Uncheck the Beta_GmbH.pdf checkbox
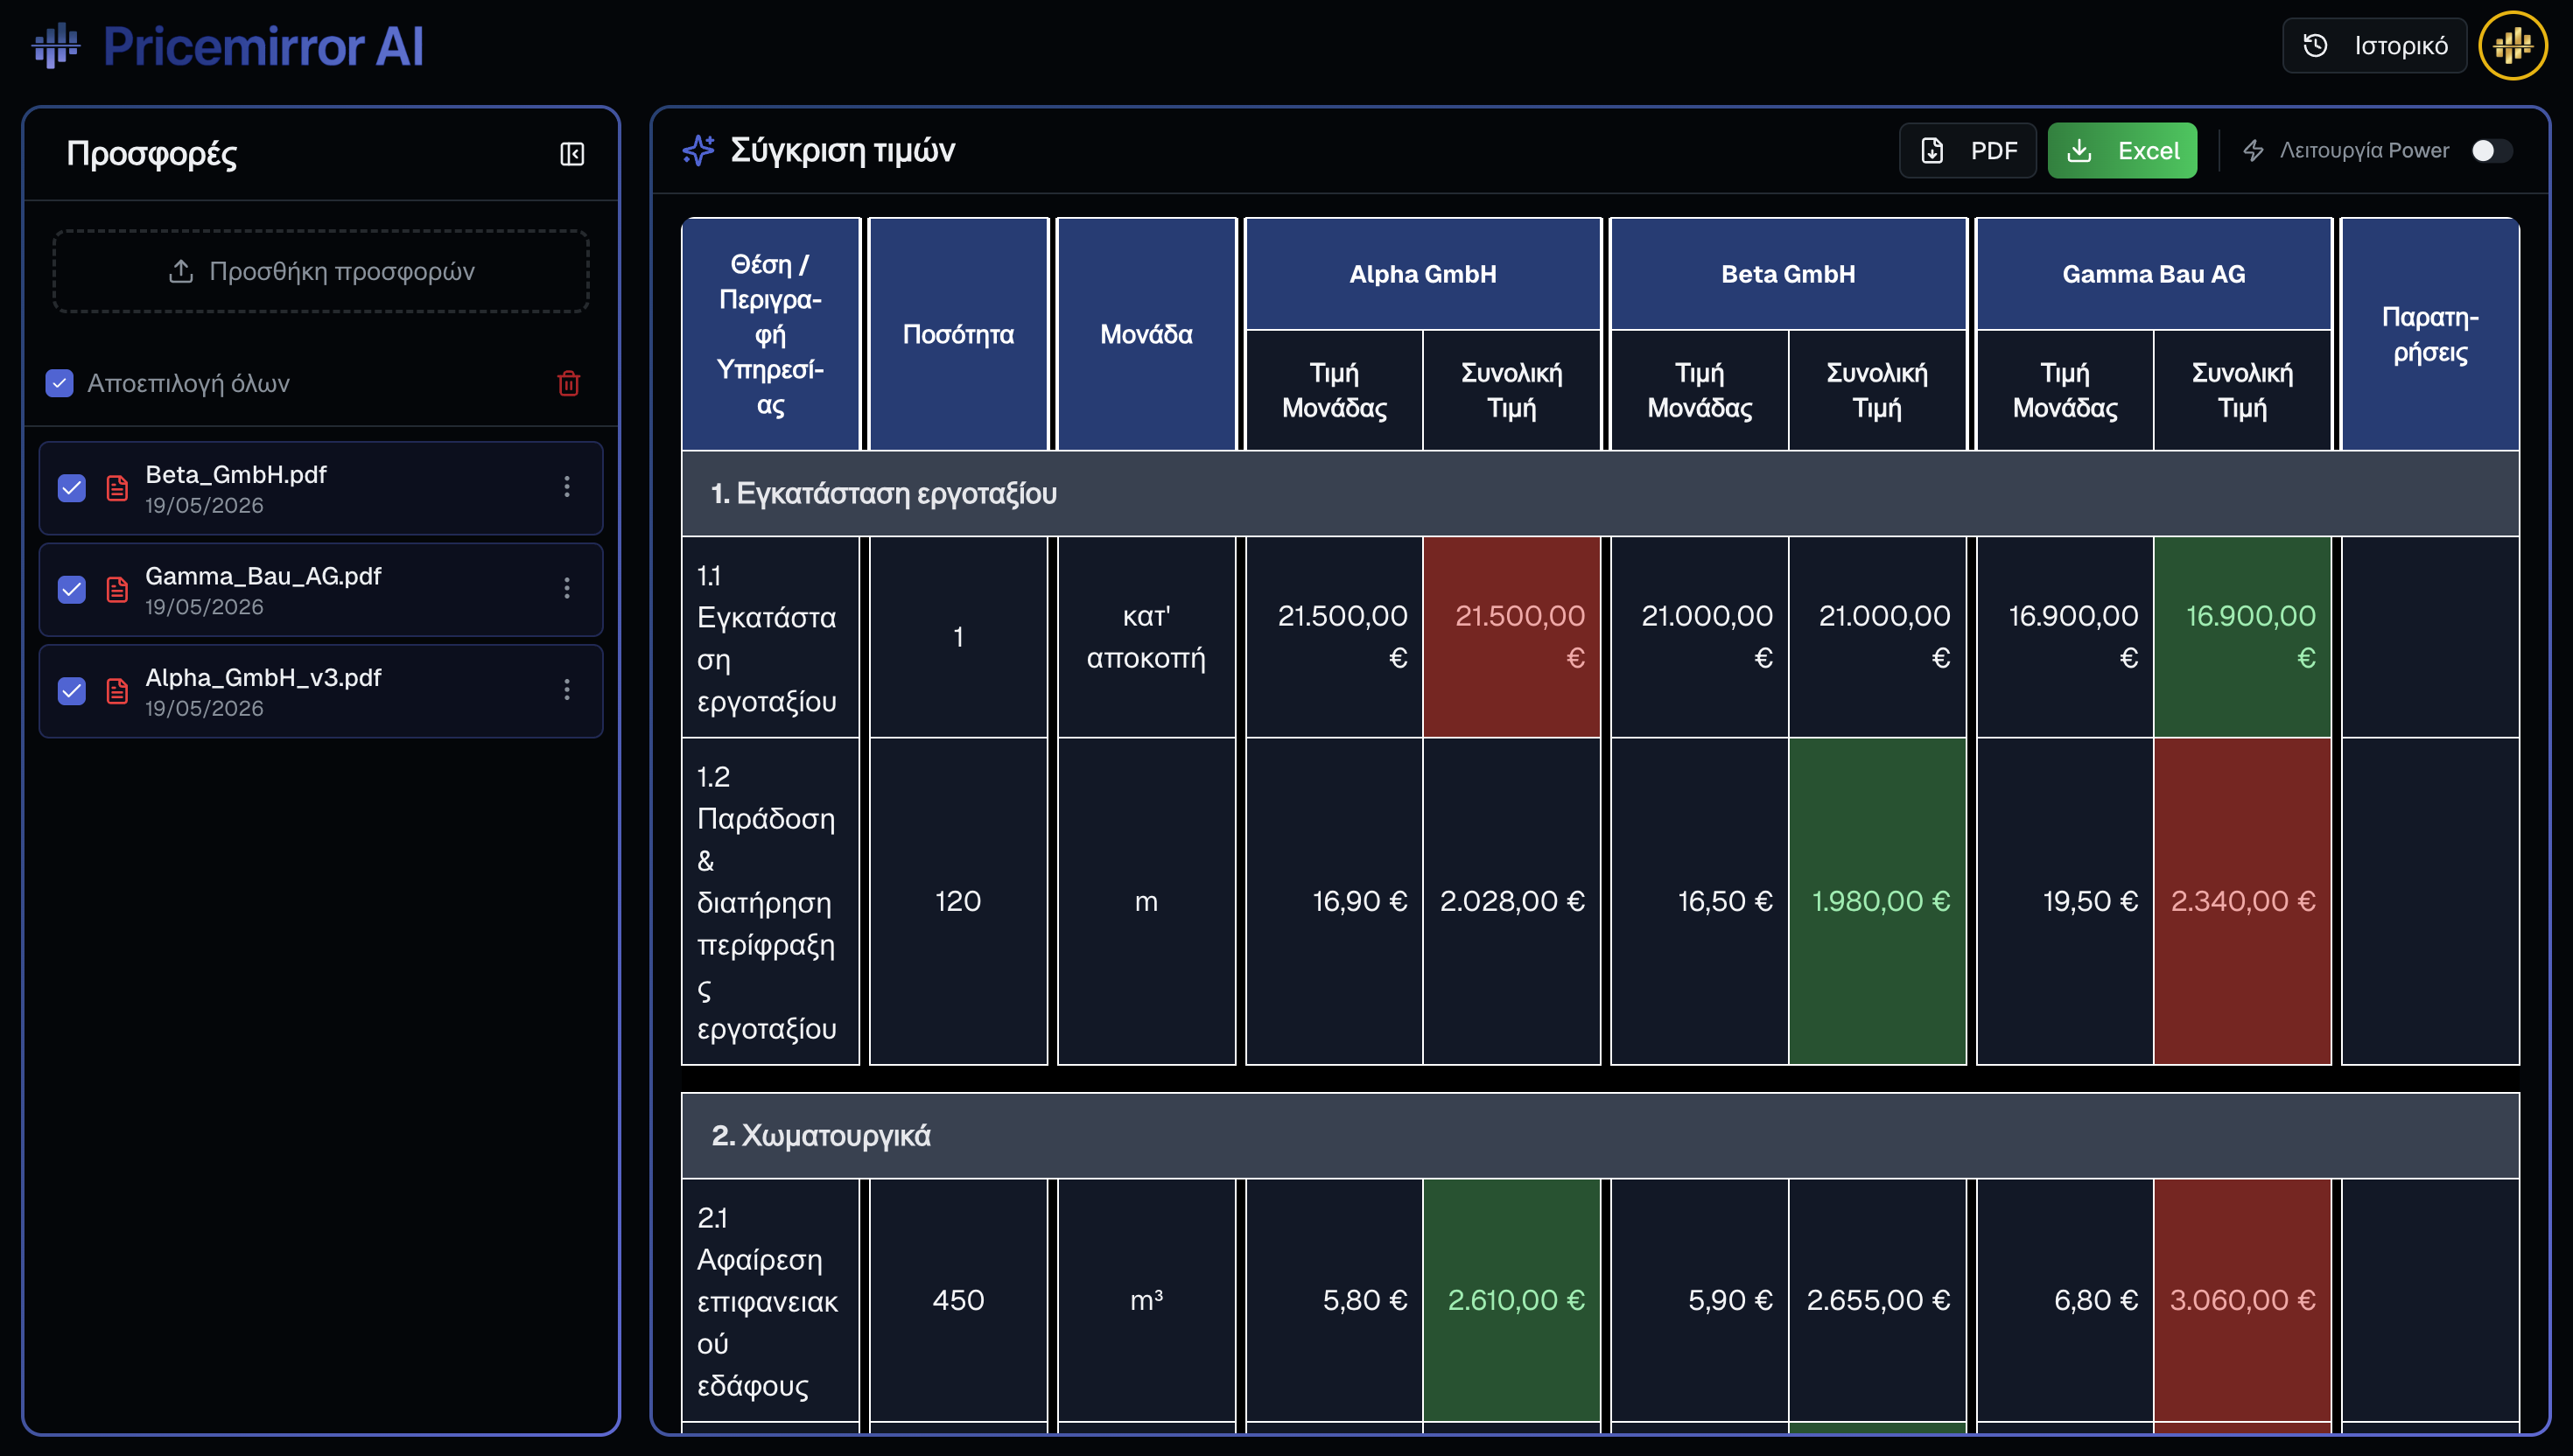Screen dimensions: 2573x1456 pyautogui.click(x=72, y=488)
